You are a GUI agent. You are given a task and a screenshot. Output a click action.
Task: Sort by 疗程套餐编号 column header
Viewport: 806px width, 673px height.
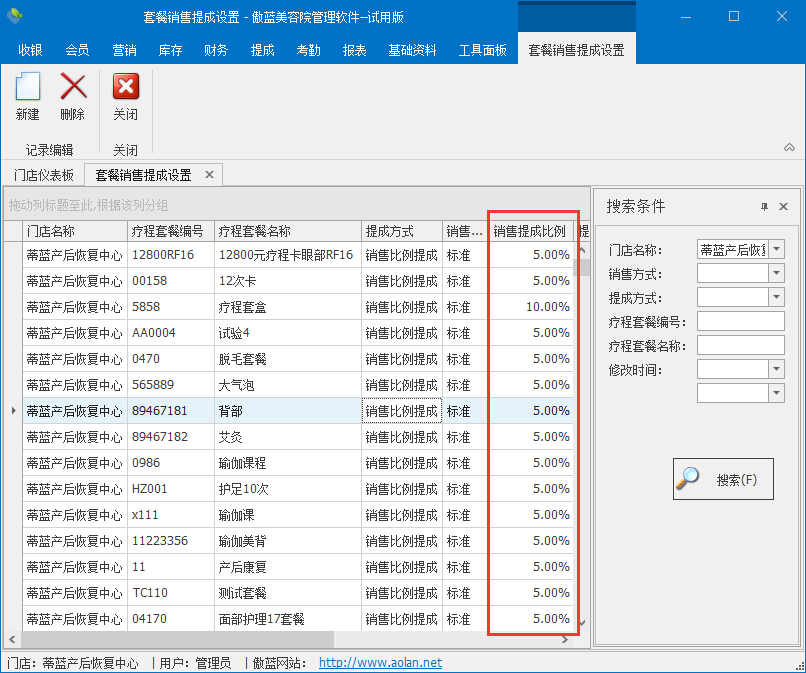pyautogui.click(x=171, y=231)
